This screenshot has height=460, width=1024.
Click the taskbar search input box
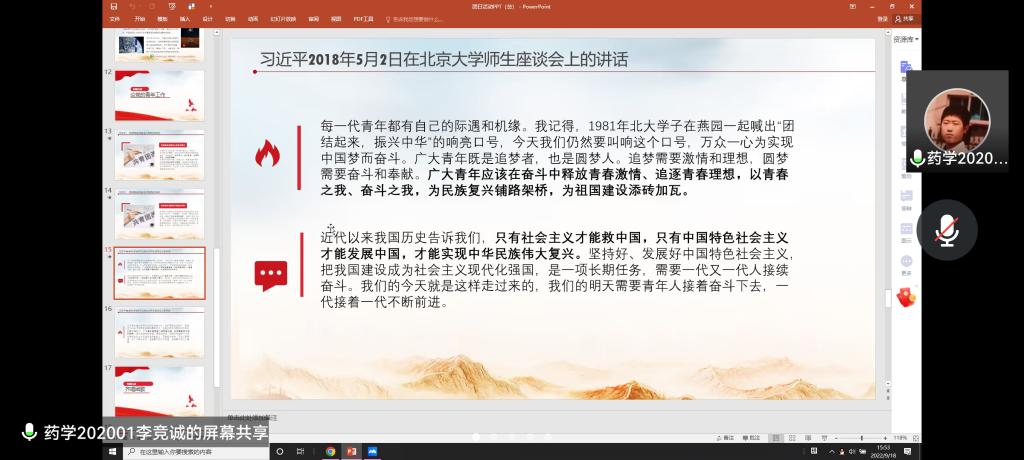(200, 451)
